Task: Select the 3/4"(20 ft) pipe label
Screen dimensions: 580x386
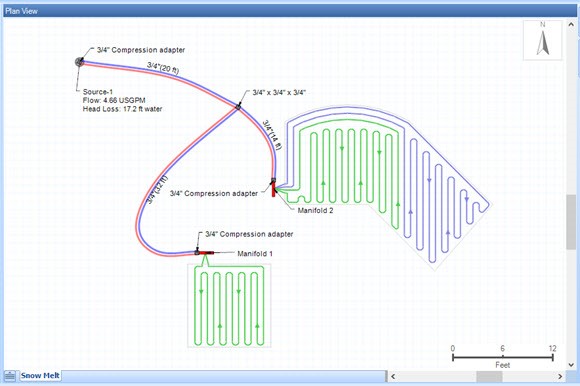Action: (x=163, y=68)
